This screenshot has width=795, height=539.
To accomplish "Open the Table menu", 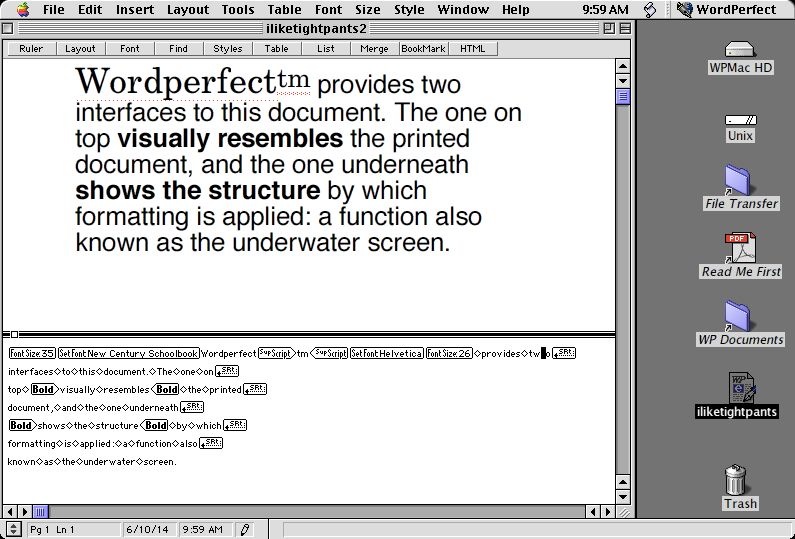I will tap(284, 9).
